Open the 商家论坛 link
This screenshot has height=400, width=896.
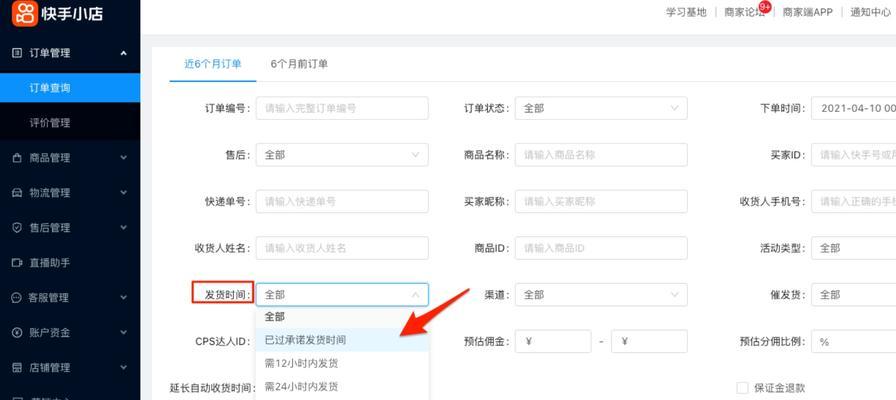(x=744, y=12)
